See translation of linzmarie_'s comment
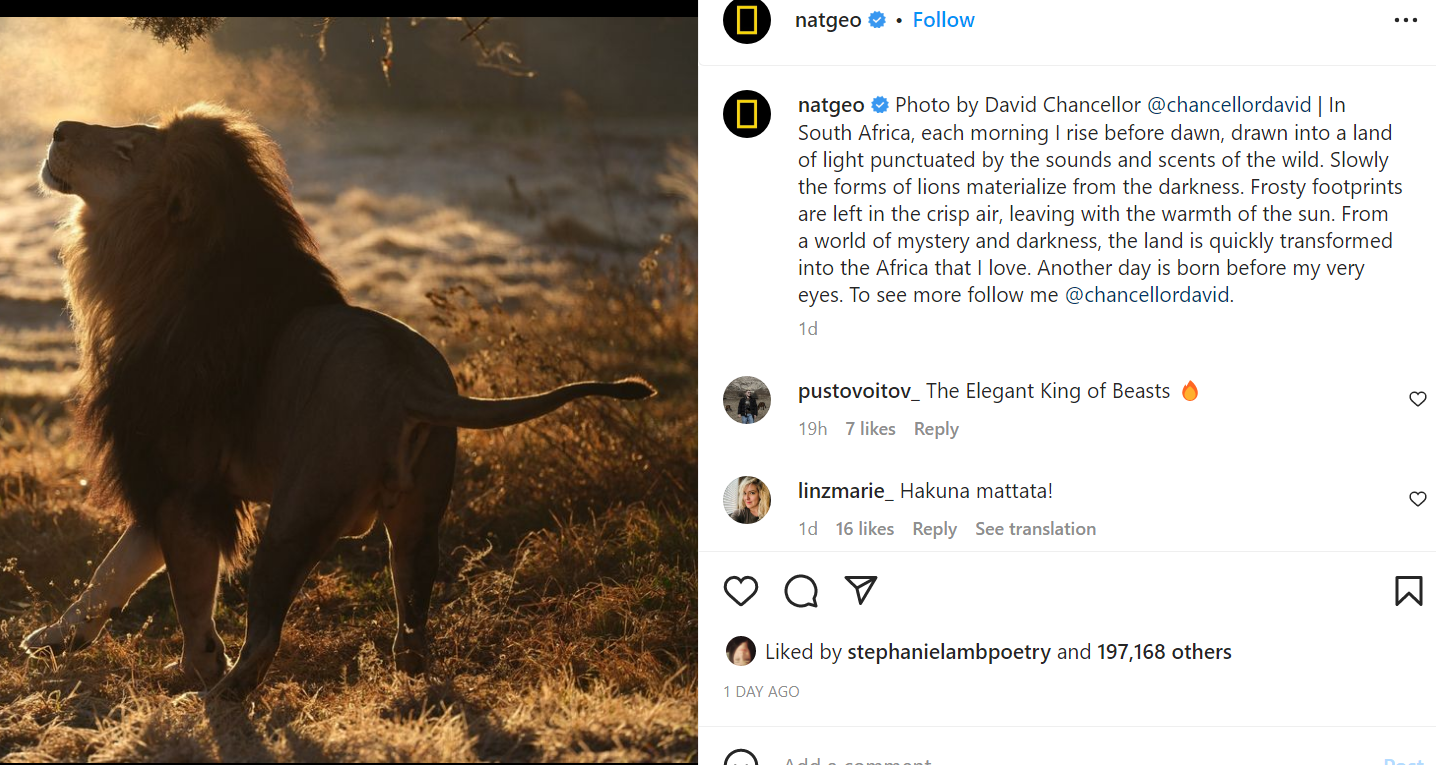 (1035, 529)
